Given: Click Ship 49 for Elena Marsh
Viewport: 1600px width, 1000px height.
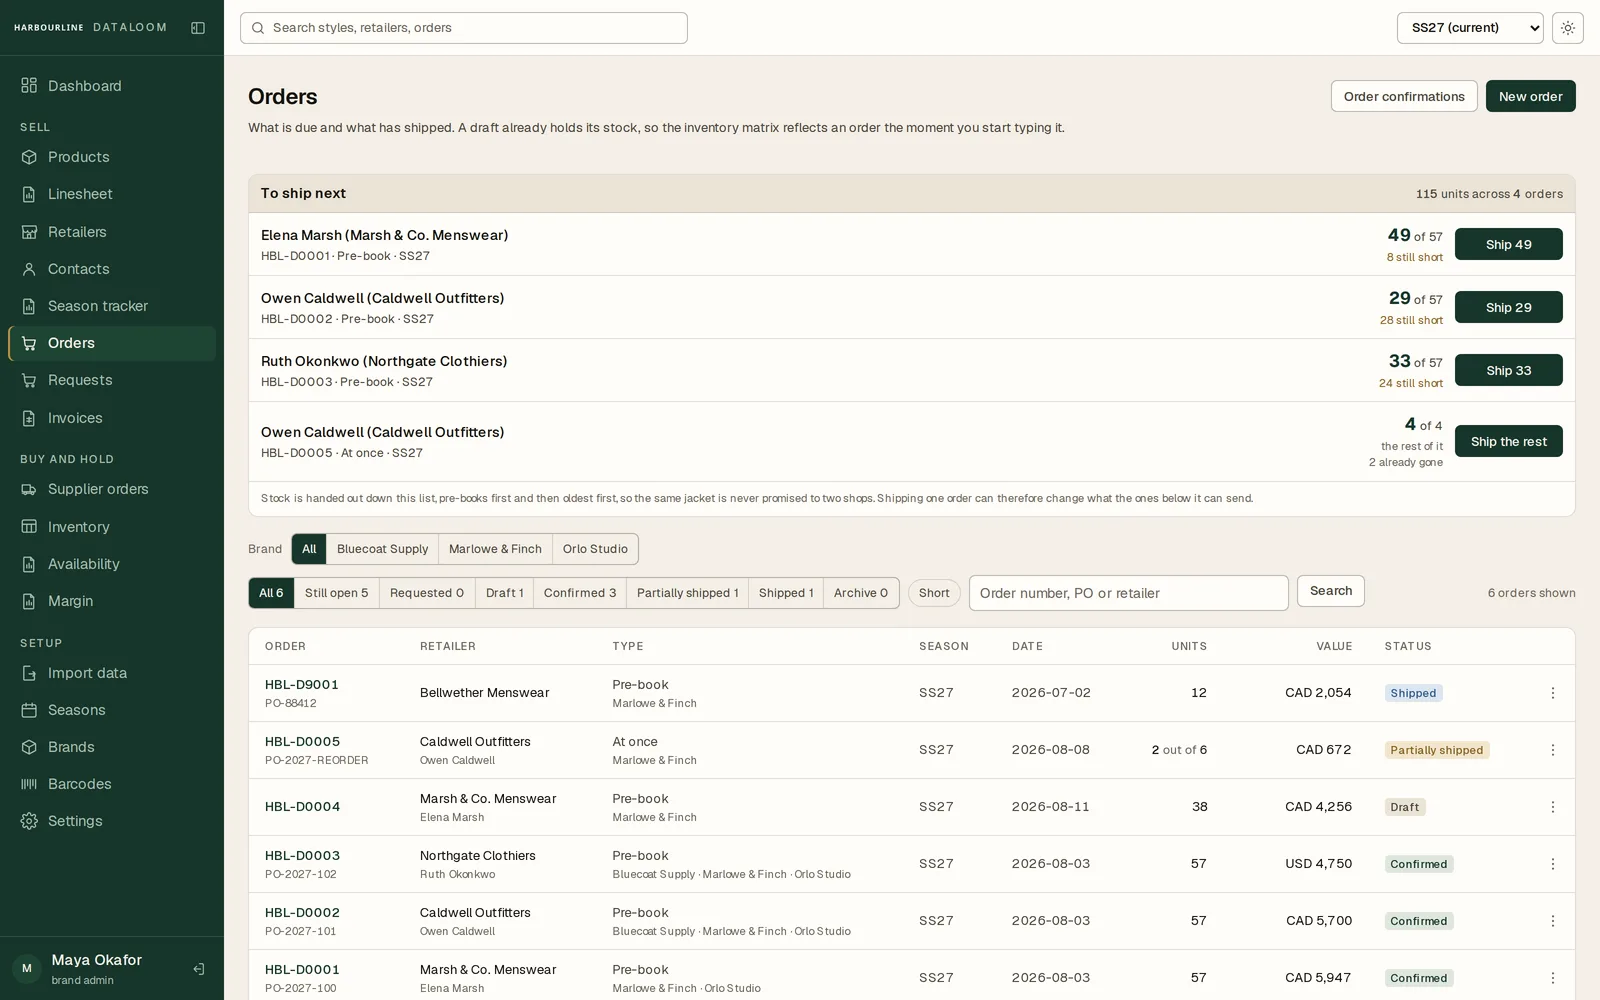Looking at the screenshot, I should 1508,244.
